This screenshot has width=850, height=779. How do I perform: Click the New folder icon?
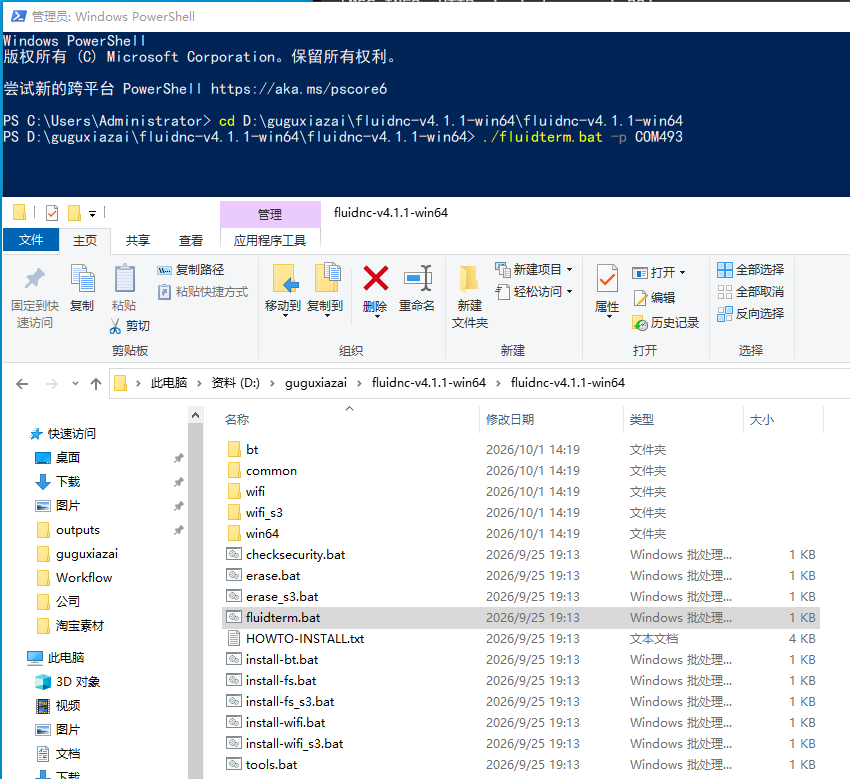point(469,279)
